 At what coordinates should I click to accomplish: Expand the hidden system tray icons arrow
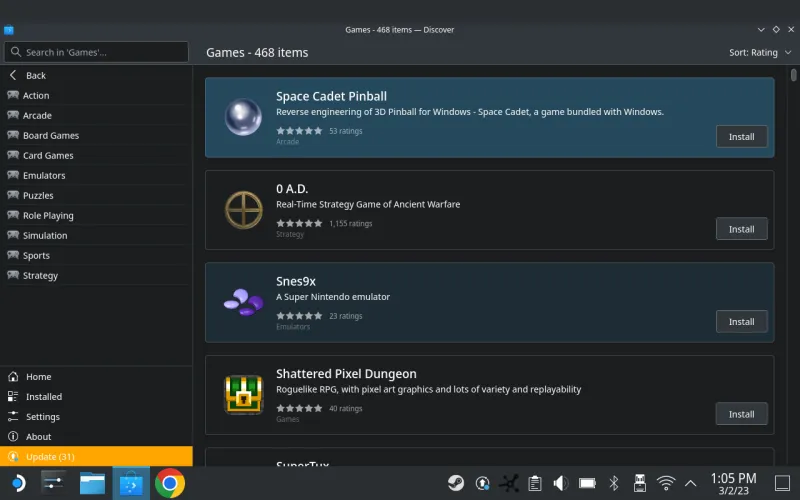click(x=690, y=483)
